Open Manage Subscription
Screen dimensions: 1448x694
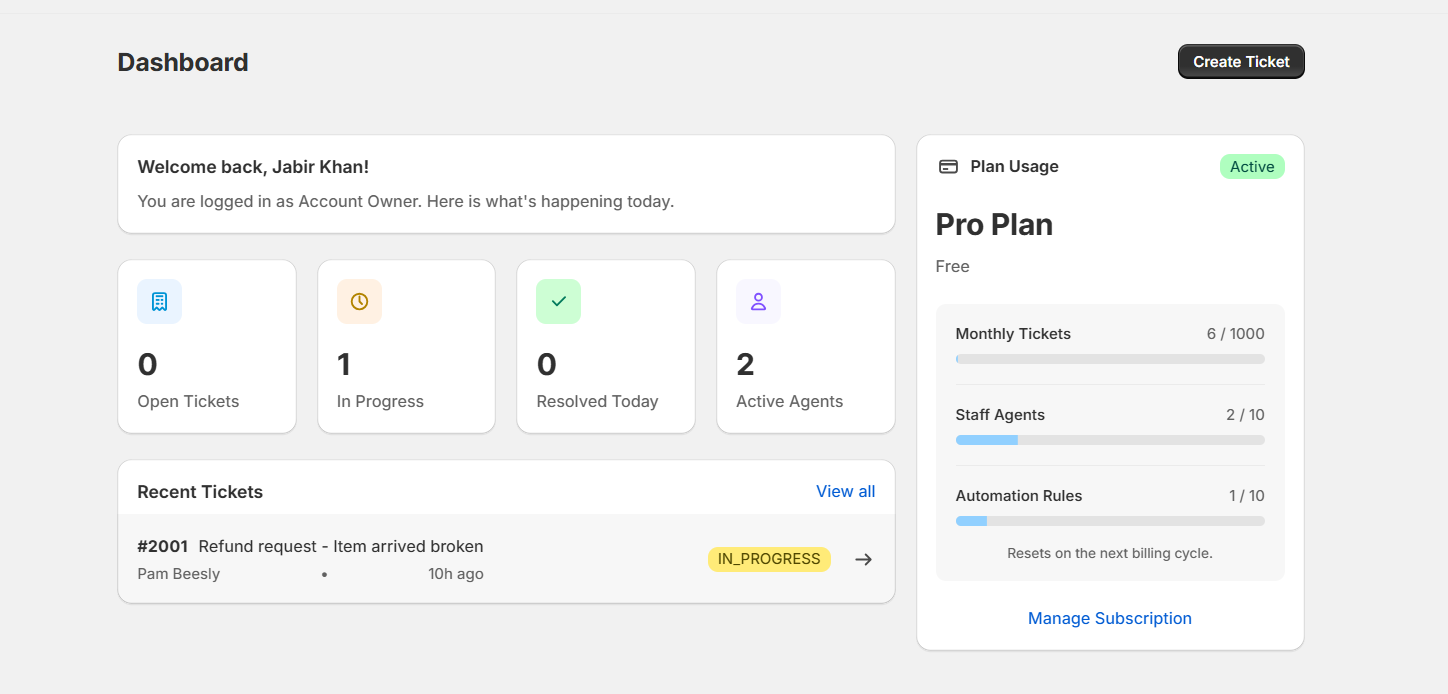[x=1110, y=618]
